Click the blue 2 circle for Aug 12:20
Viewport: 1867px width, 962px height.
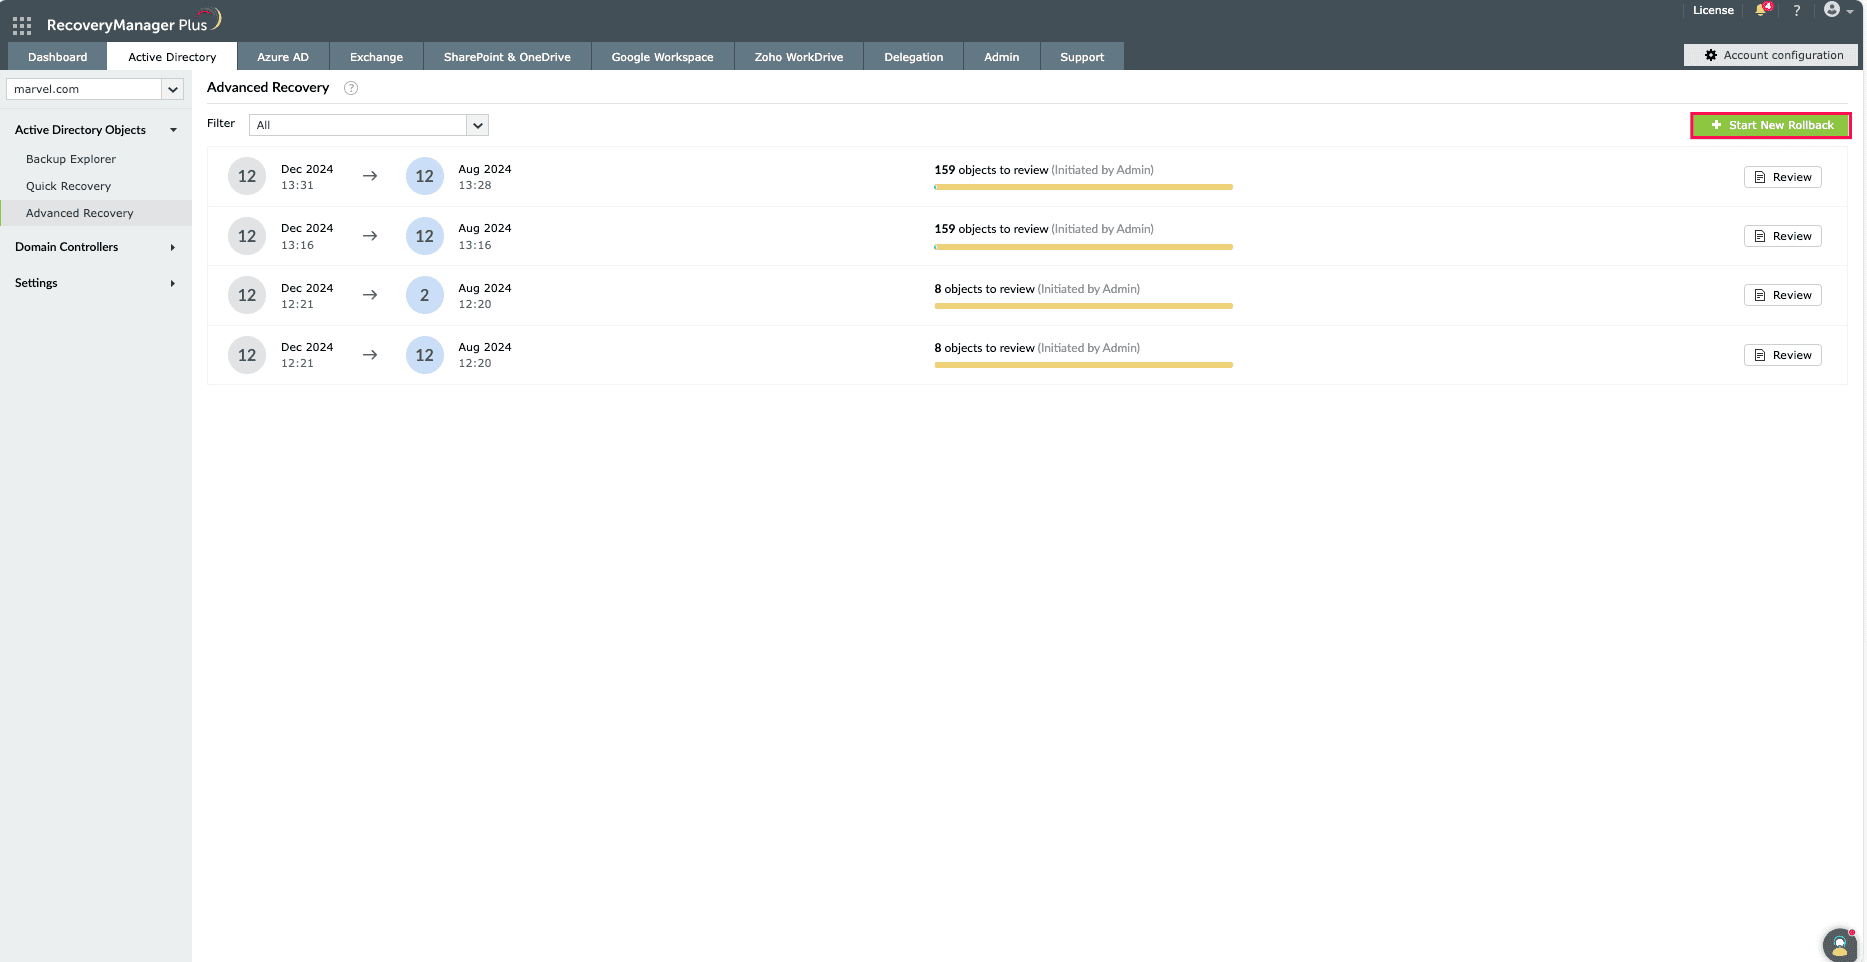click(425, 295)
